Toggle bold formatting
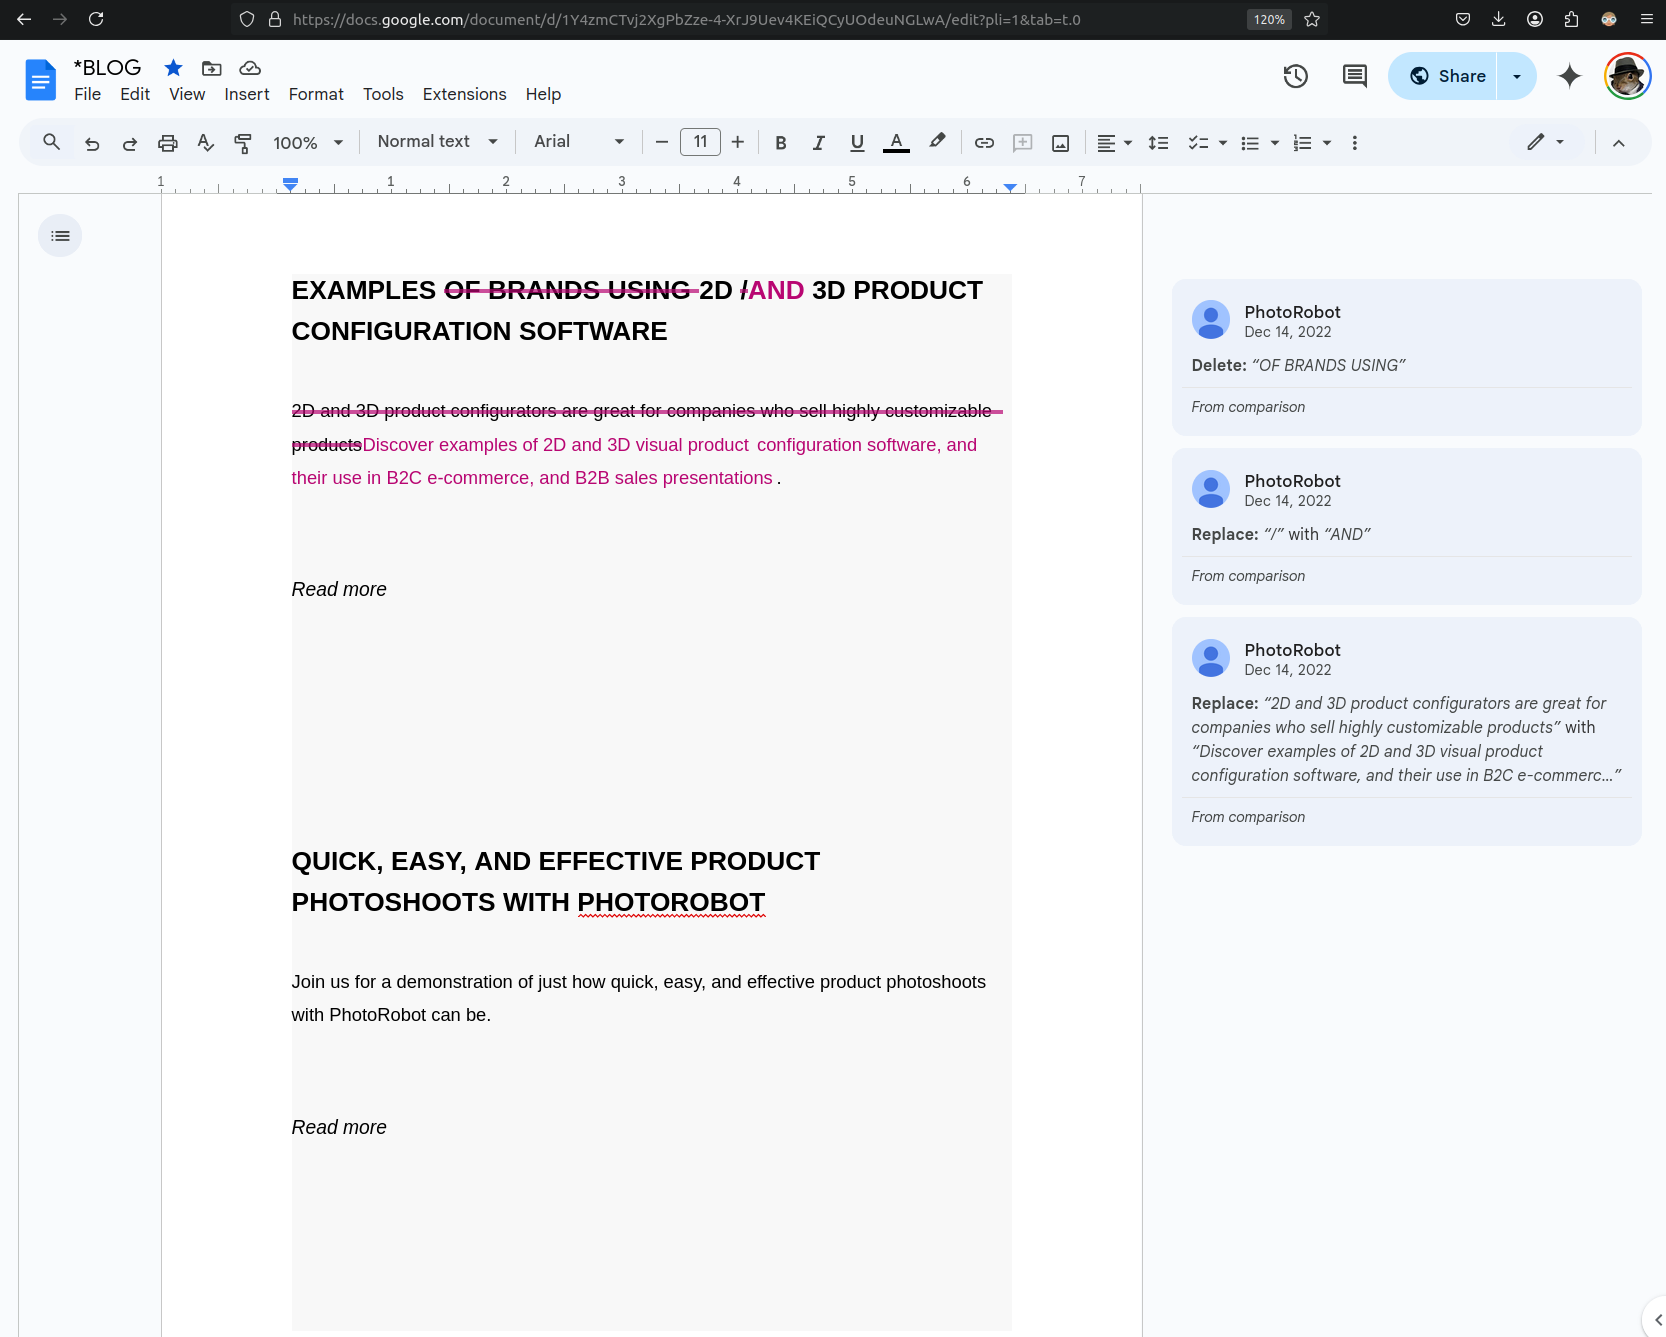This screenshot has height=1337, width=1666. tap(781, 143)
